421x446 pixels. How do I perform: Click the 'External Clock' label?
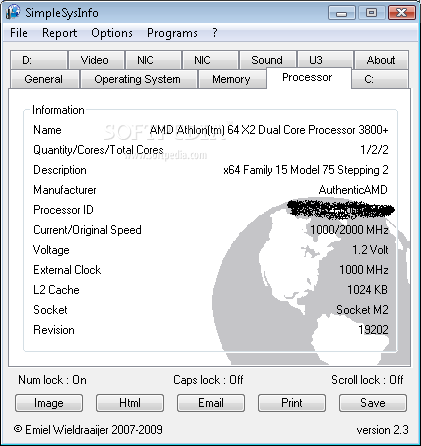[67, 270]
